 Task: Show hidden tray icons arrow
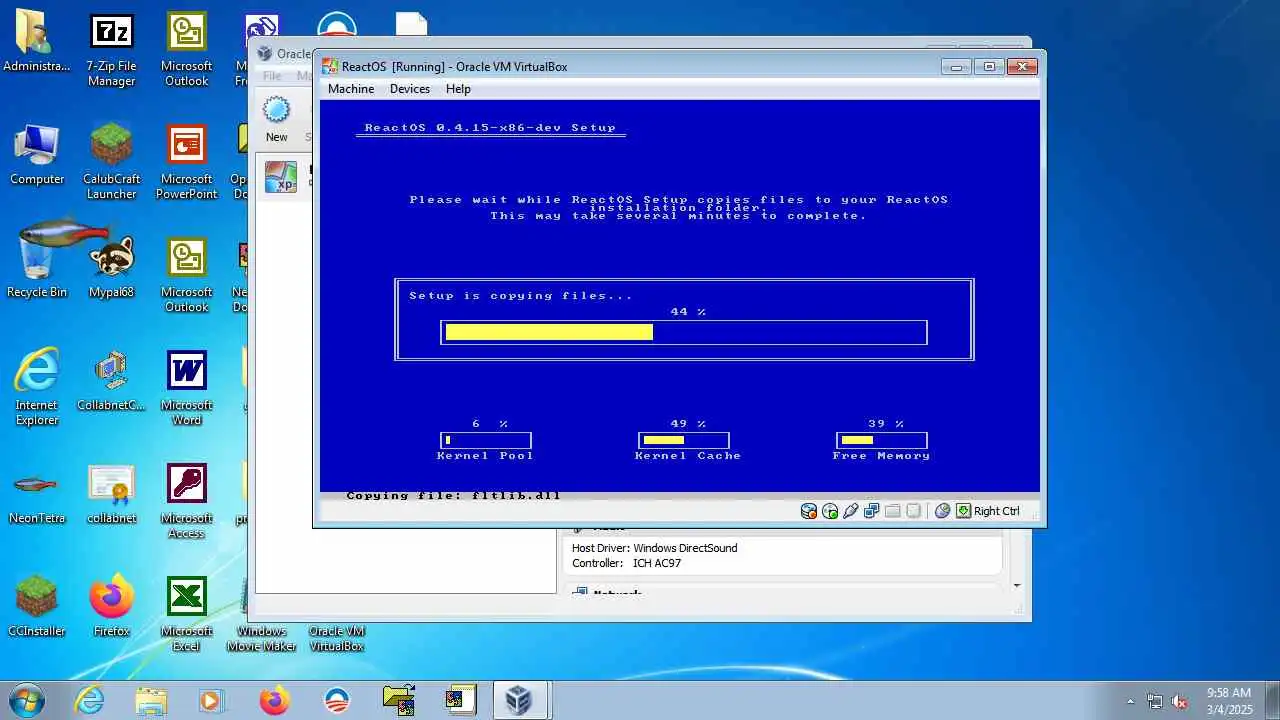(1131, 701)
